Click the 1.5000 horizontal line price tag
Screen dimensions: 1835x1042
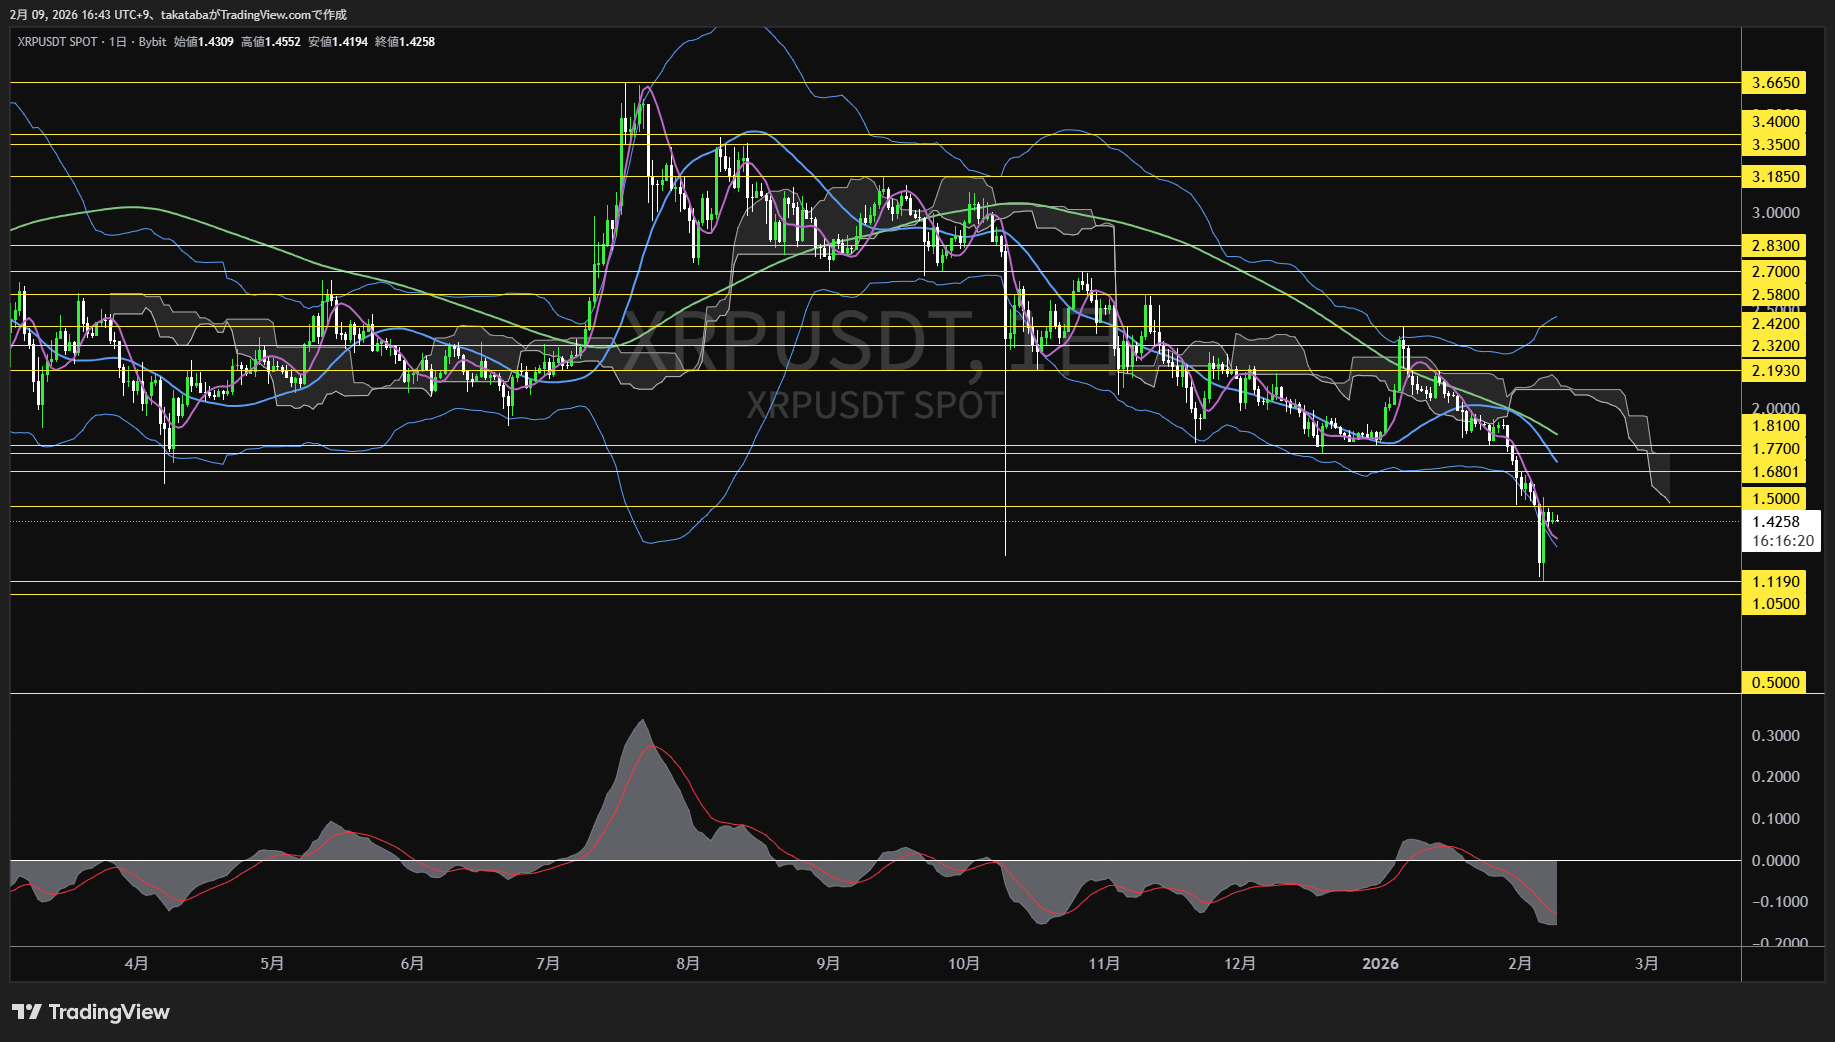(x=1775, y=498)
